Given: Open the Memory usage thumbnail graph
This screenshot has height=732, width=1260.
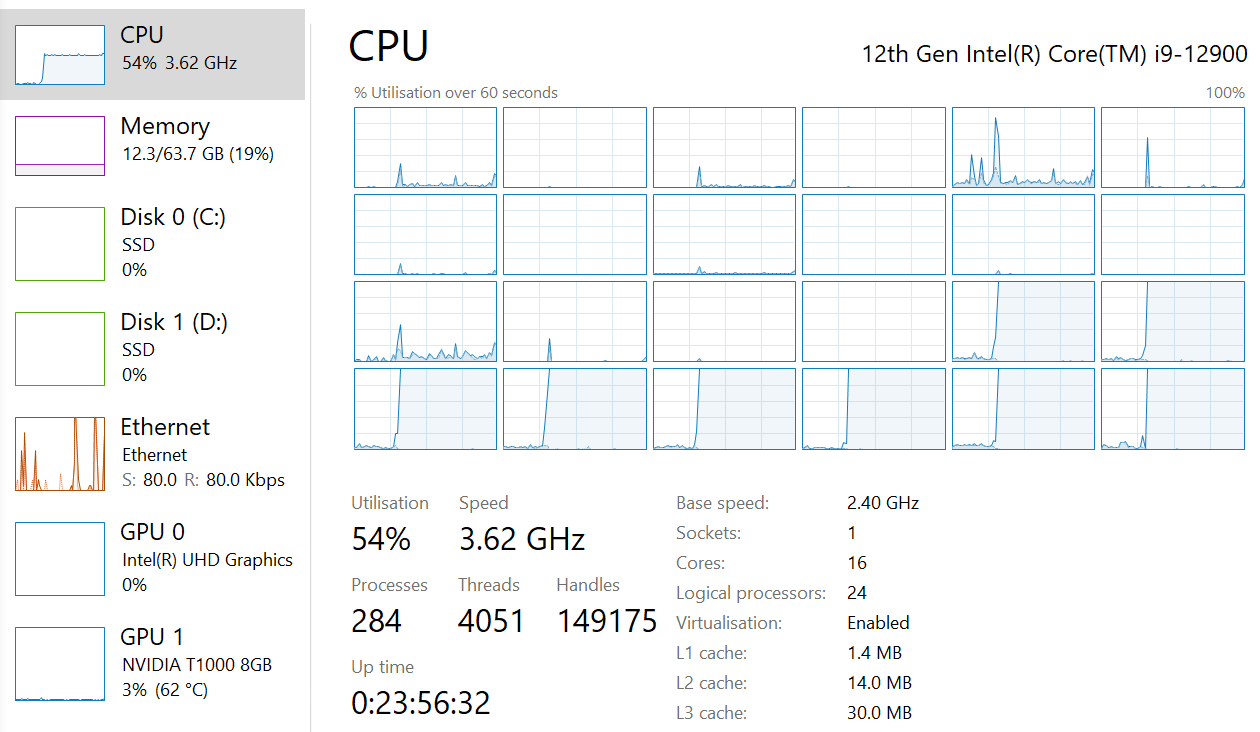Looking at the screenshot, I should 60,146.
